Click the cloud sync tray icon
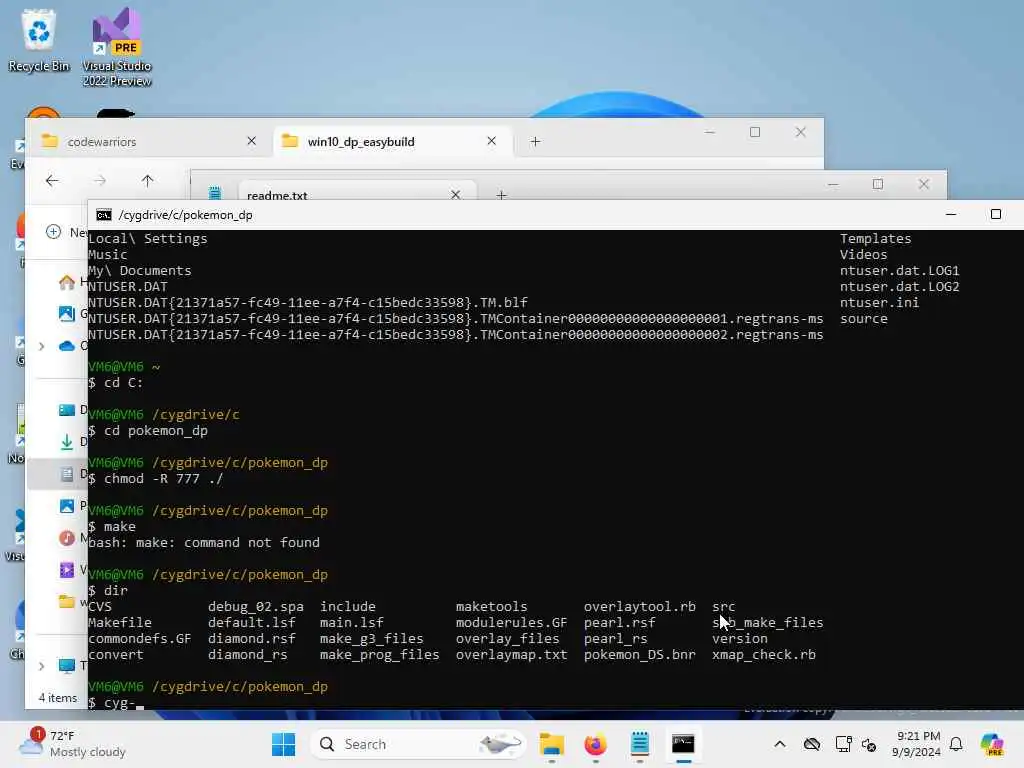1024x768 pixels. (x=812, y=744)
